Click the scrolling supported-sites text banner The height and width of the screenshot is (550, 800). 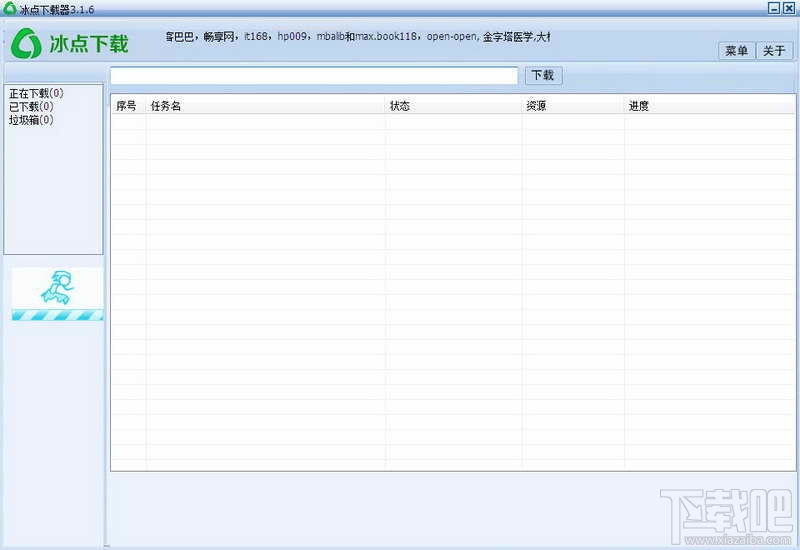pyautogui.click(x=358, y=37)
